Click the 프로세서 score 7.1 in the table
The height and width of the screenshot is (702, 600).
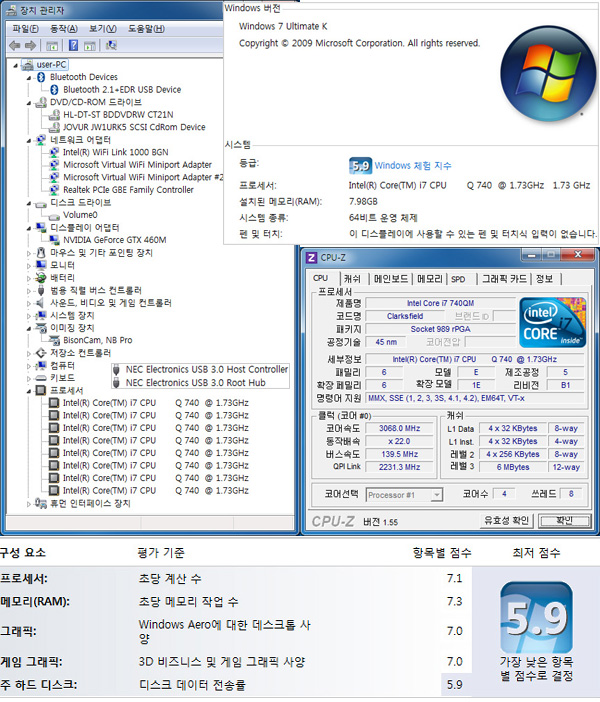click(454, 578)
